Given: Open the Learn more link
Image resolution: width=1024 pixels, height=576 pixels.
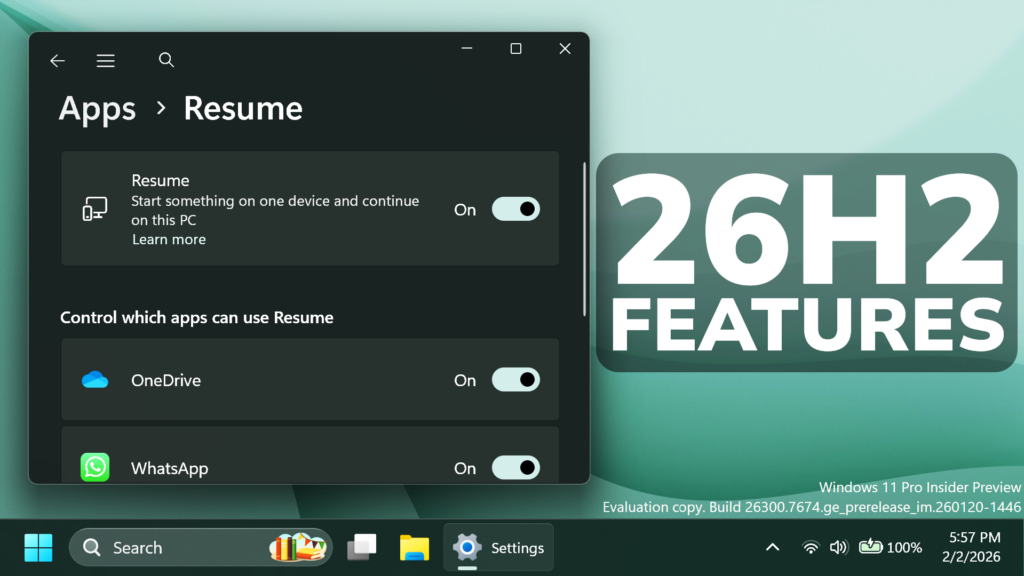Looking at the screenshot, I should [168, 240].
